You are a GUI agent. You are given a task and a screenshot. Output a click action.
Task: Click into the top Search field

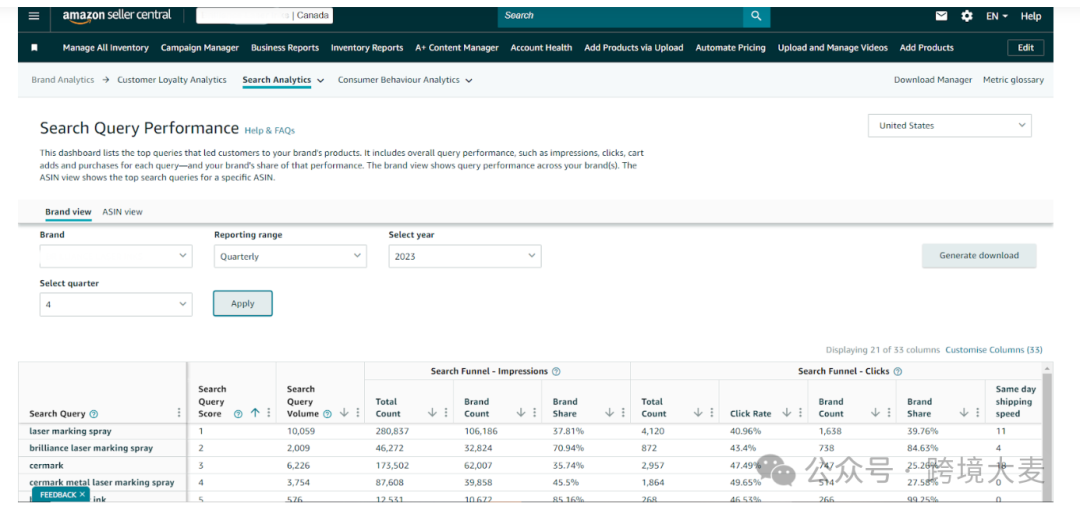[621, 16]
